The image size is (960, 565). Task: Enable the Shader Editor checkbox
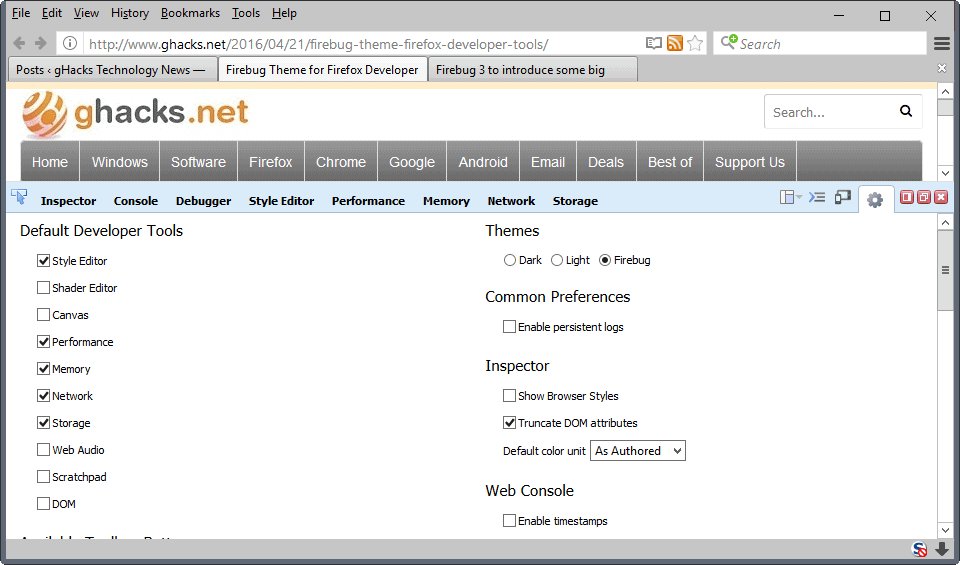(43, 288)
